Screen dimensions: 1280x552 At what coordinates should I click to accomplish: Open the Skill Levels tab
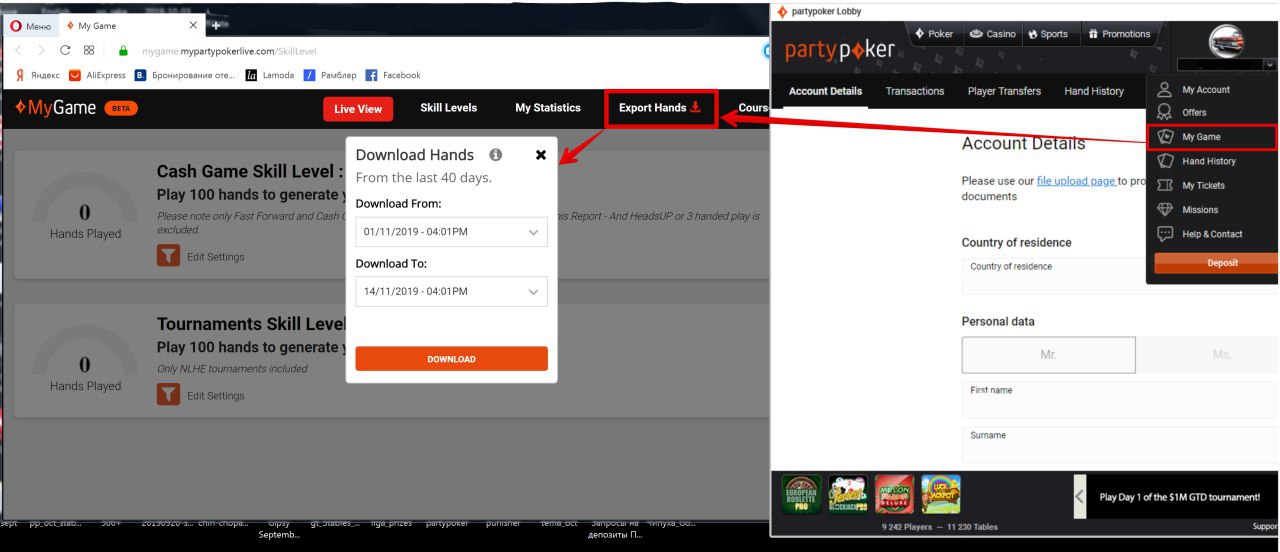pos(448,108)
